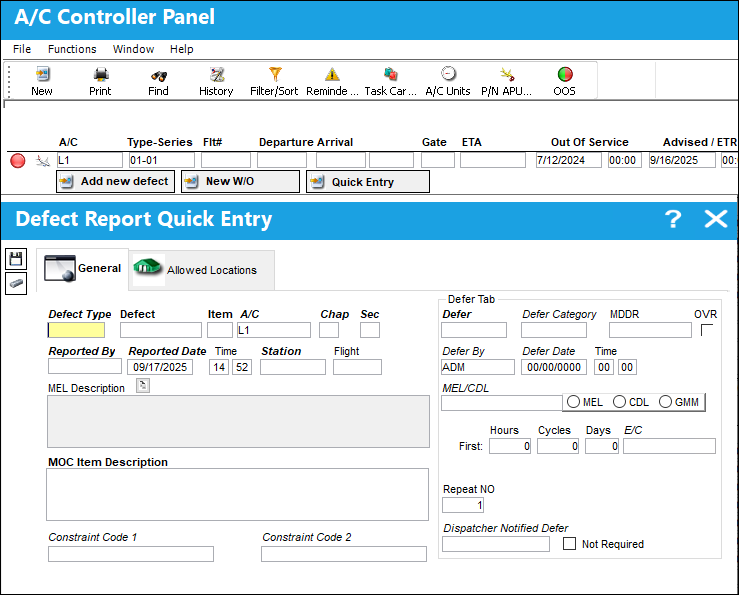Viewport: 739px width, 595px height.
Task: Click the First Hours field
Action: pos(510,446)
